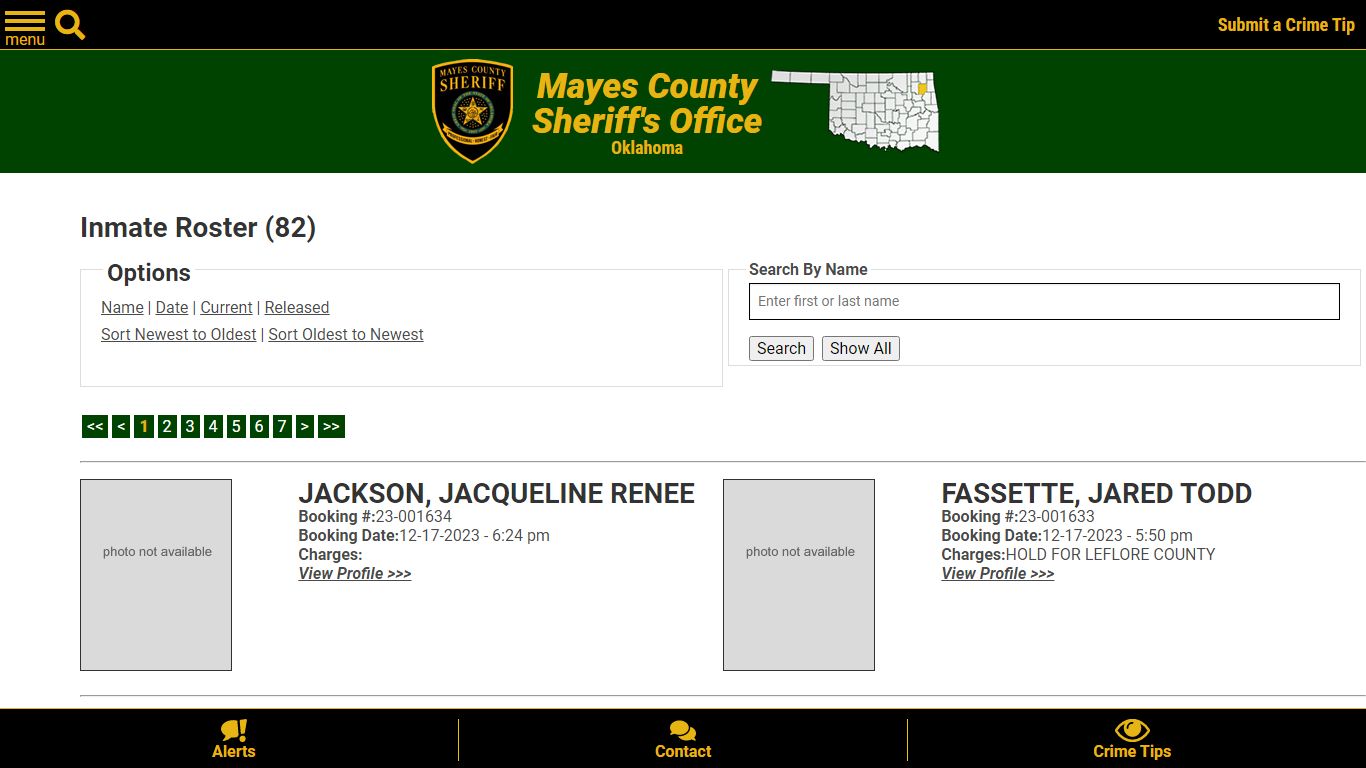Show Current inmates
Viewport: 1366px width, 768px height.
[x=226, y=307]
